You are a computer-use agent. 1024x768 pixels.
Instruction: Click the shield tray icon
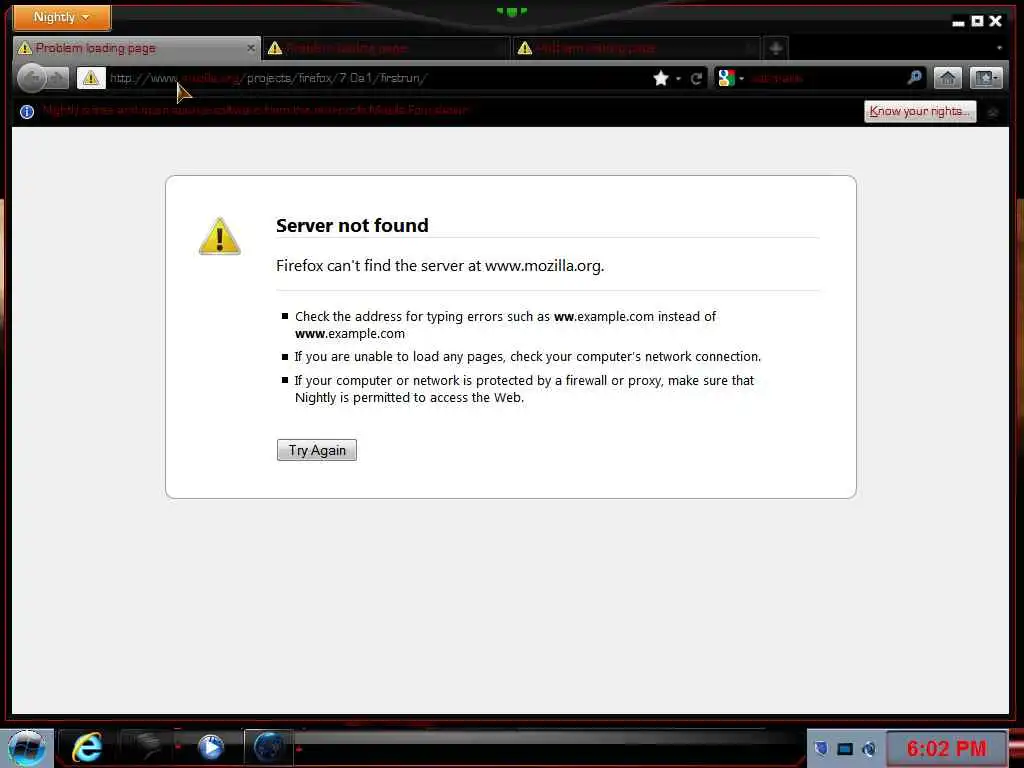tap(822, 748)
